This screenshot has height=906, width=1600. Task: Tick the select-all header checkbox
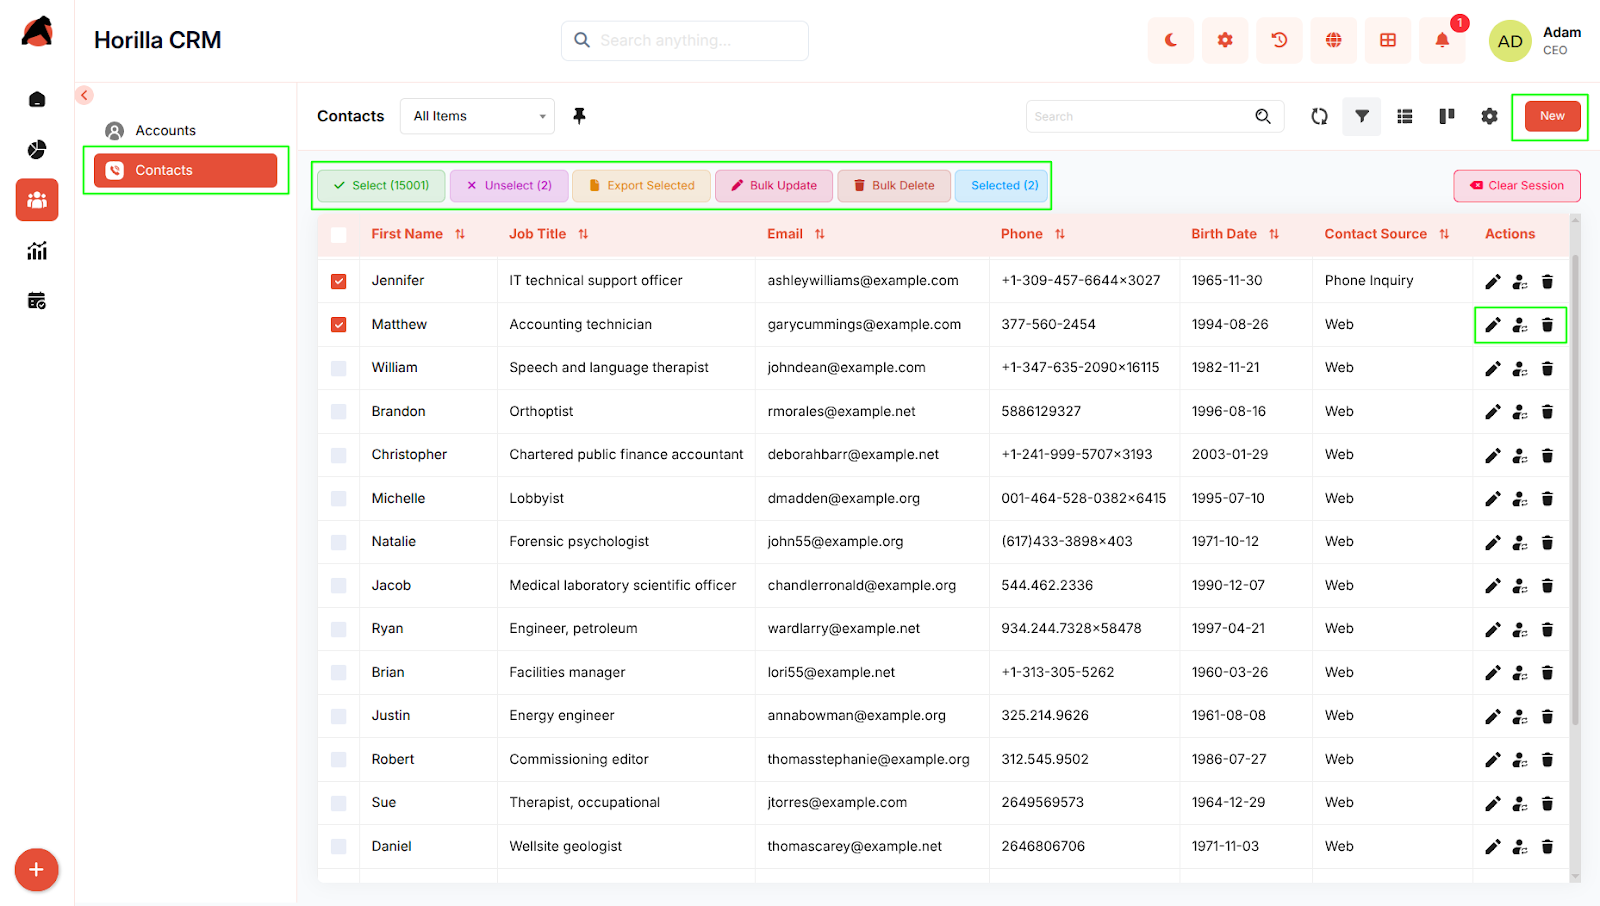click(x=339, y=235)
